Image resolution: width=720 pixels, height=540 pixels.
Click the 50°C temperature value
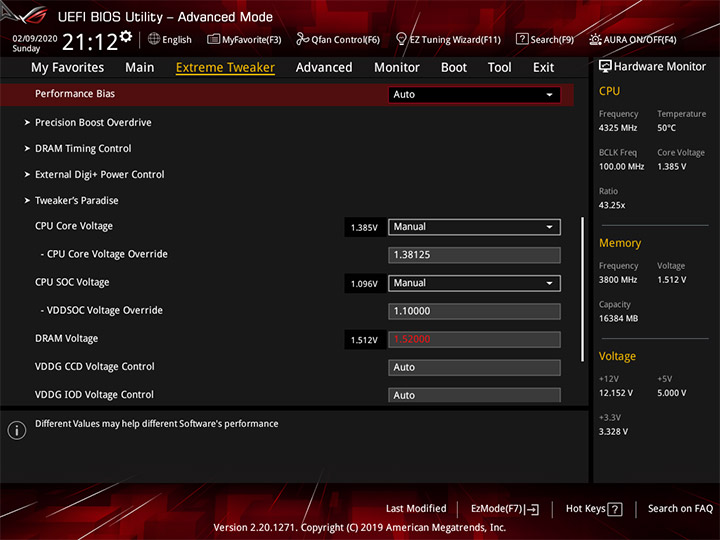666,128
